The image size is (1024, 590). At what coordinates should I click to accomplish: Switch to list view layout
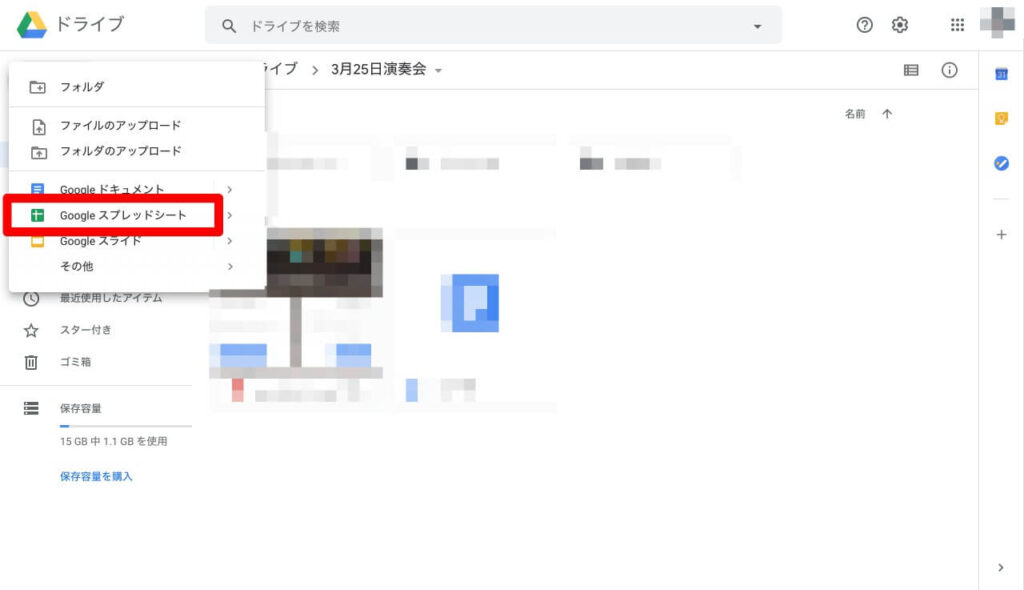tap(911, 70)
